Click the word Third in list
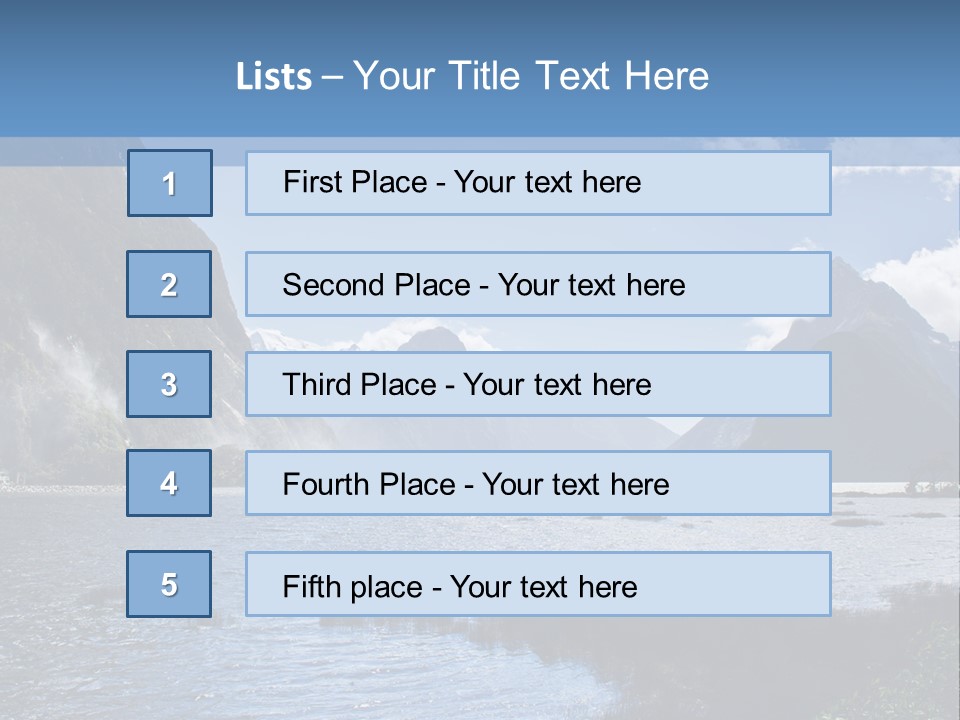The image size is (960, 720). (x=316, y=384)
